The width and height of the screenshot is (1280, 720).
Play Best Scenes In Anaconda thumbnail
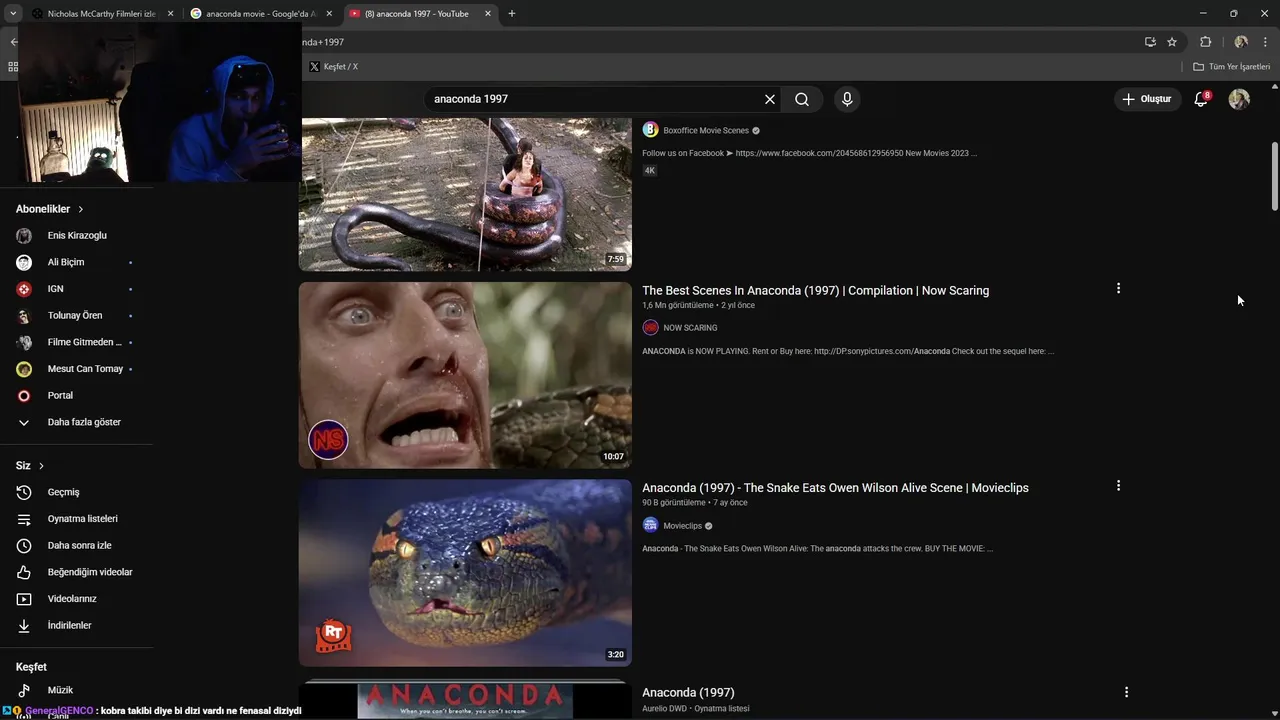[x=465, y=375]
